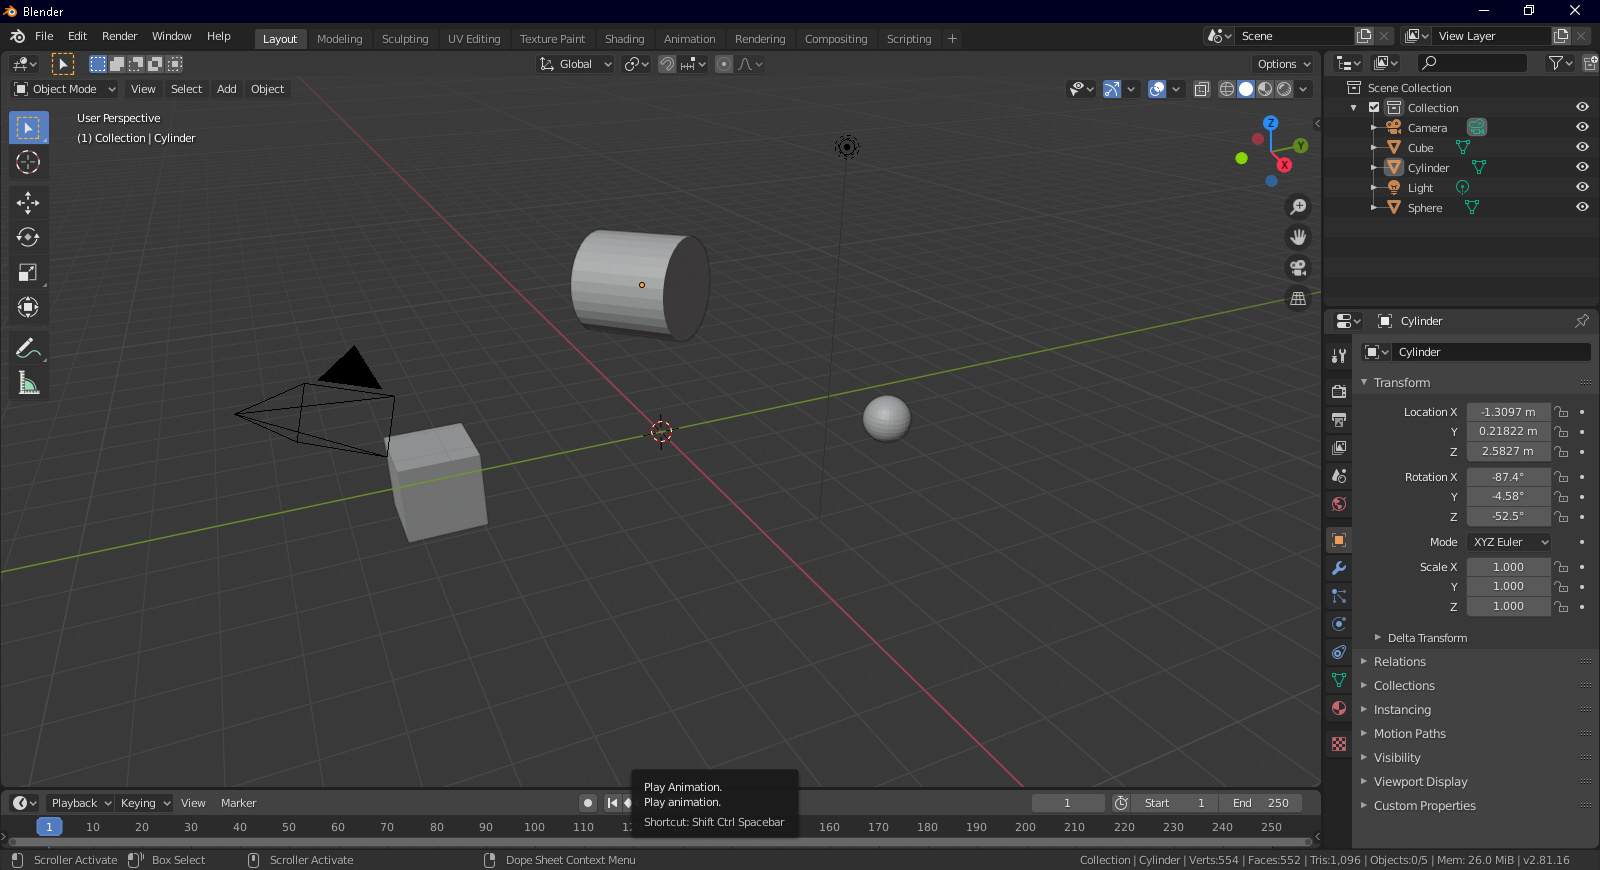Activate the 3D Cursor tool
The image size is (1600, 870).
(x=28, y=162)
